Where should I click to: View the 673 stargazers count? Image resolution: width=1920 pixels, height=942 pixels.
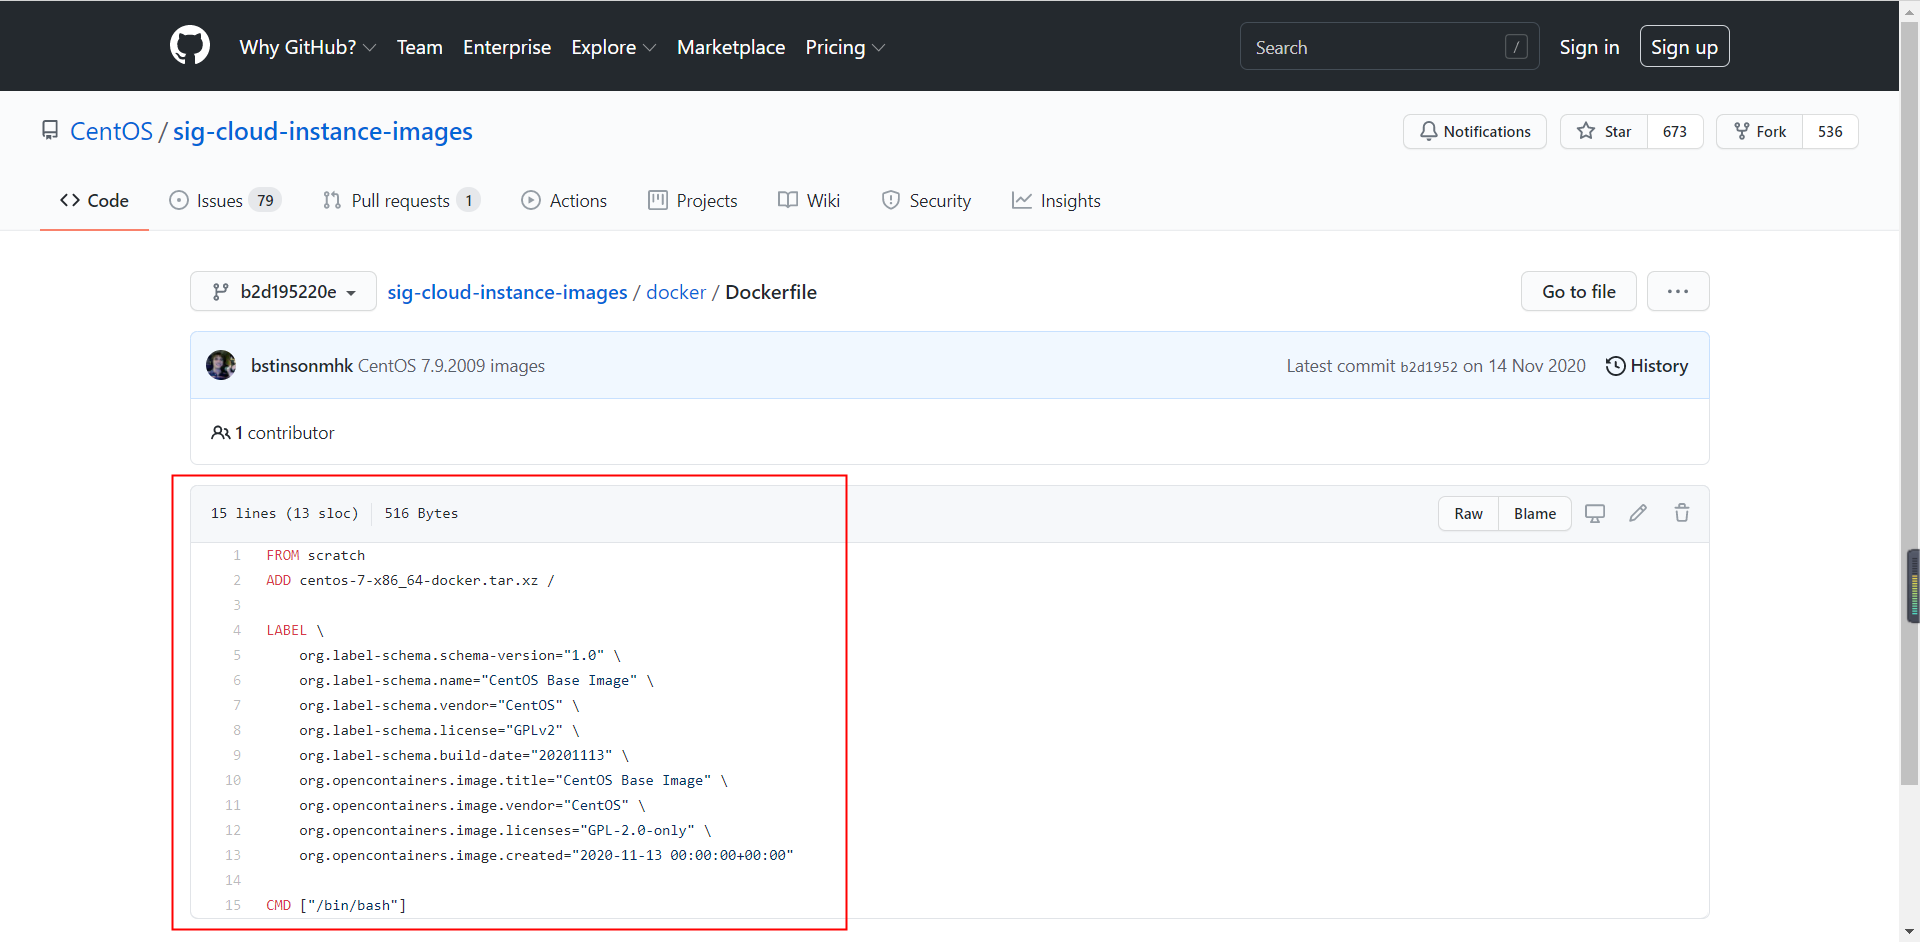click(x=1675, y=131)
